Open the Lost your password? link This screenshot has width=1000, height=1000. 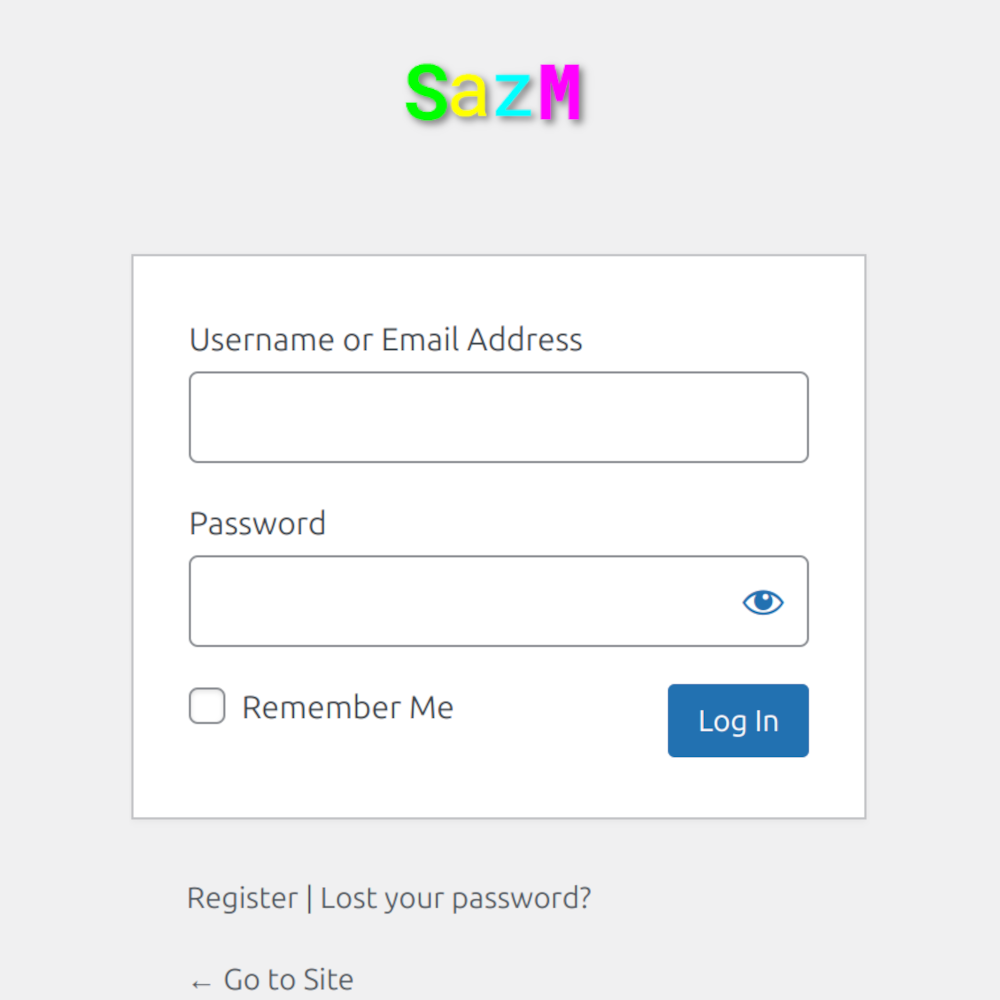(x=456, y=898)
